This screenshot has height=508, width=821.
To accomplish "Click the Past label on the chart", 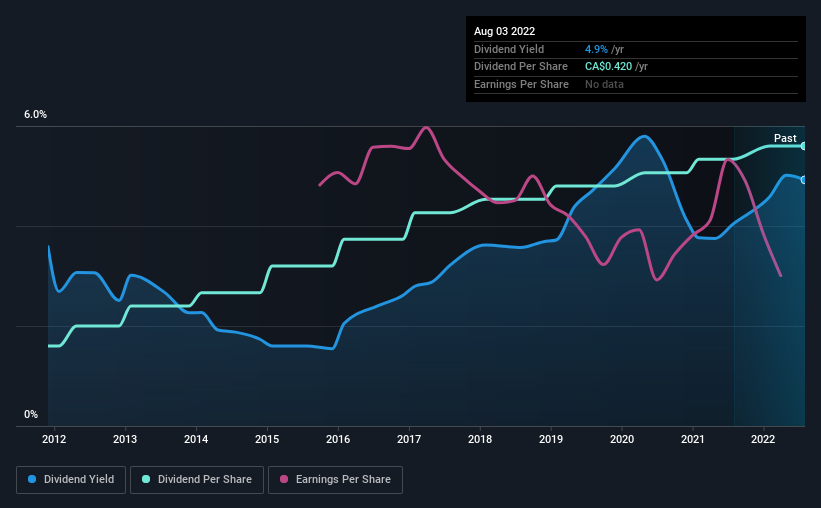I will 785,138.
